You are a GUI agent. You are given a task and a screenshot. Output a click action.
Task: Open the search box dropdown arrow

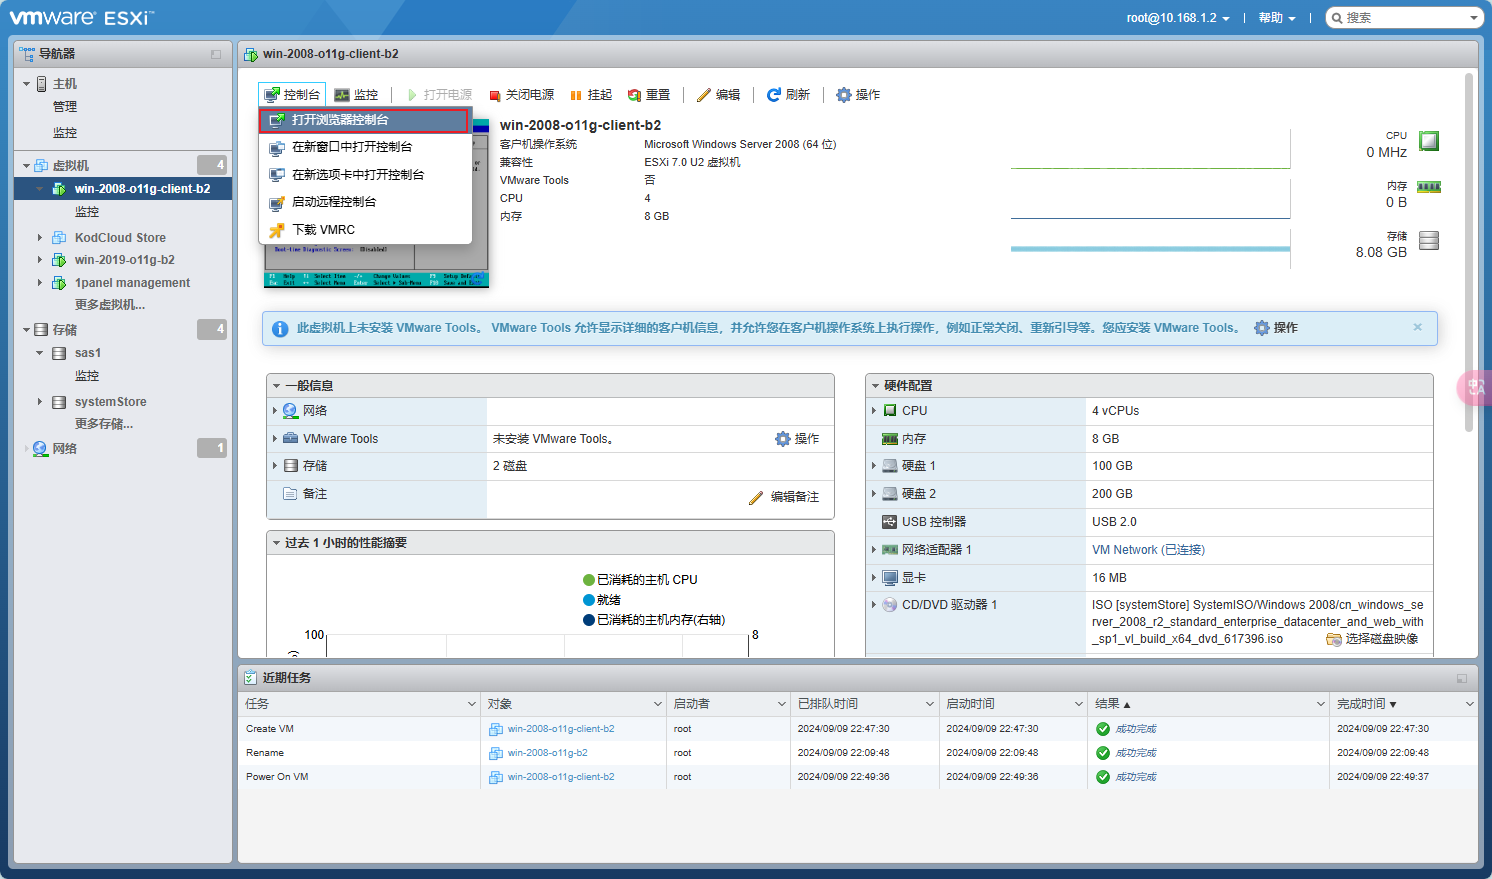(x=1474, y=18)
